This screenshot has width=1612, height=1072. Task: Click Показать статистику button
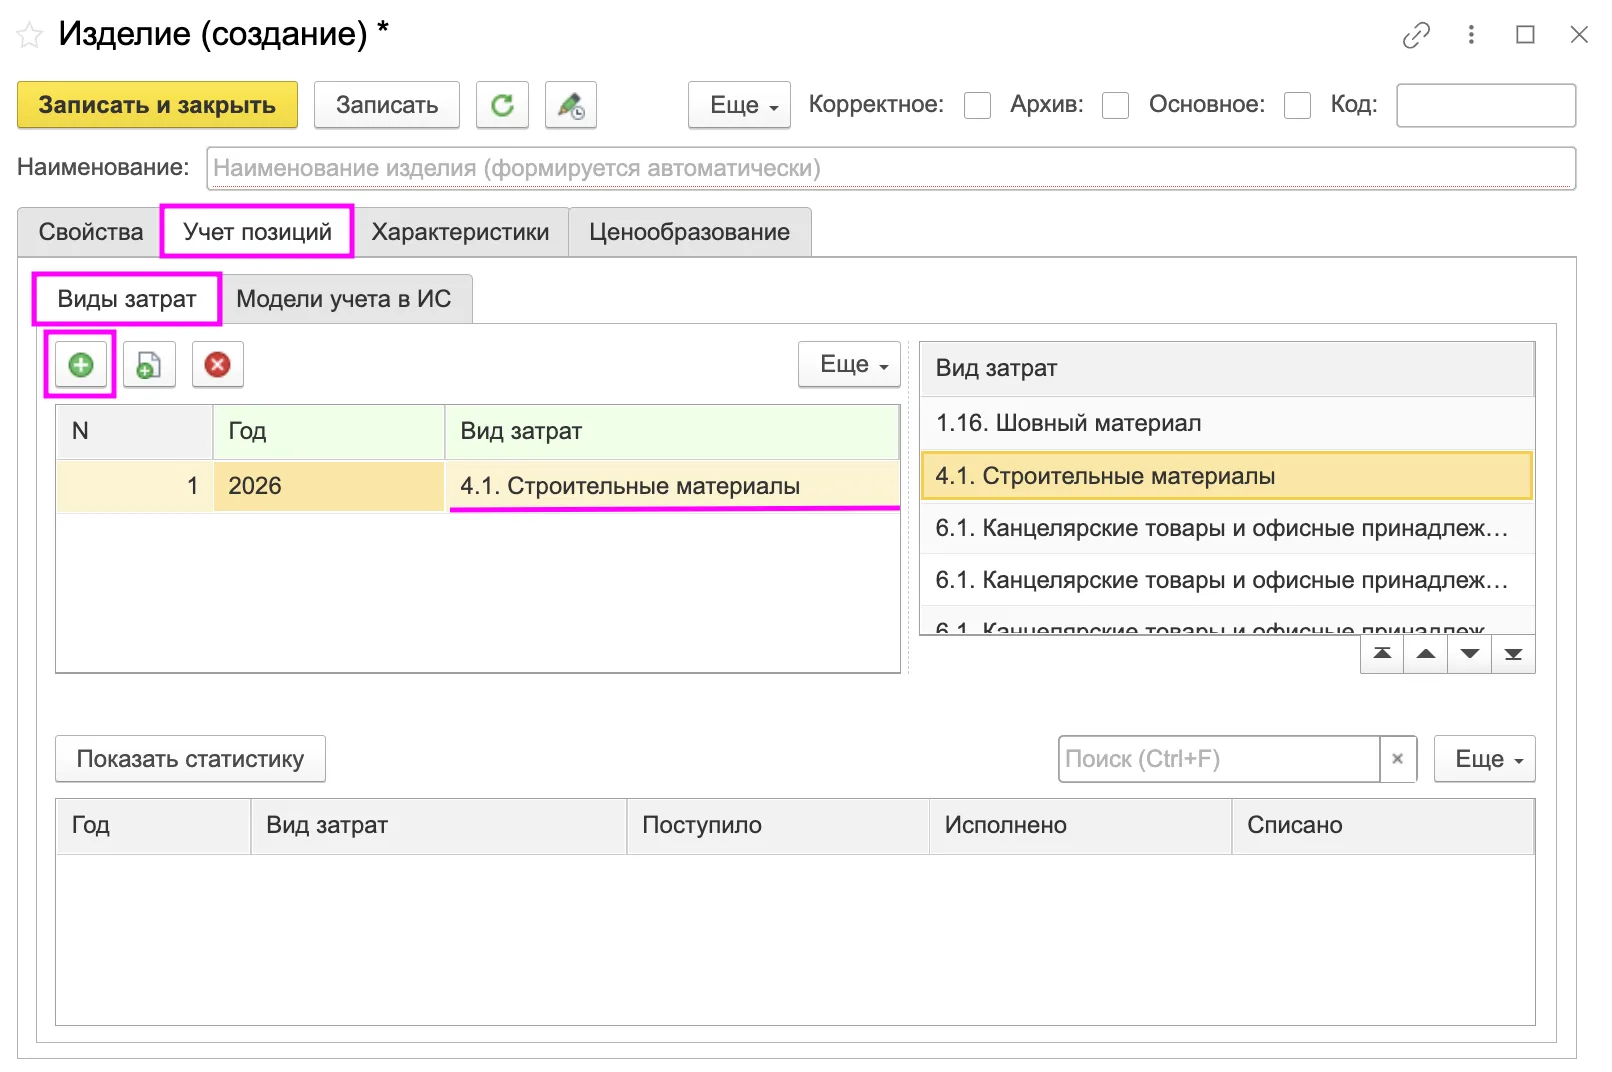click(x=190, y=759)
